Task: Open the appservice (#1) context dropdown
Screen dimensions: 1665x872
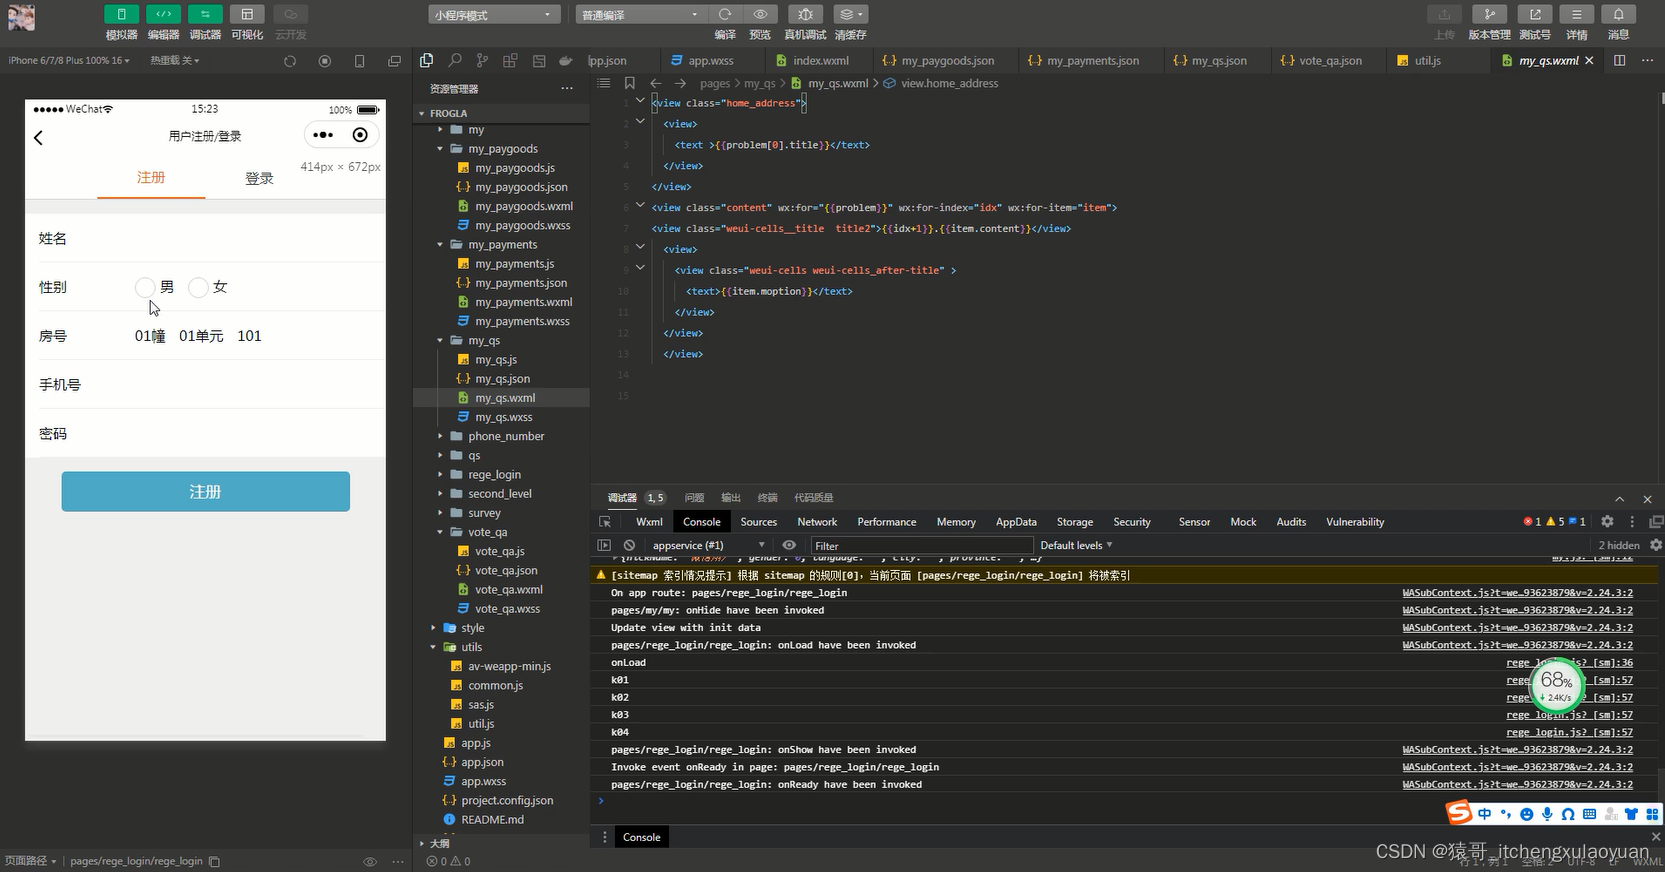Action: (708, 546)
